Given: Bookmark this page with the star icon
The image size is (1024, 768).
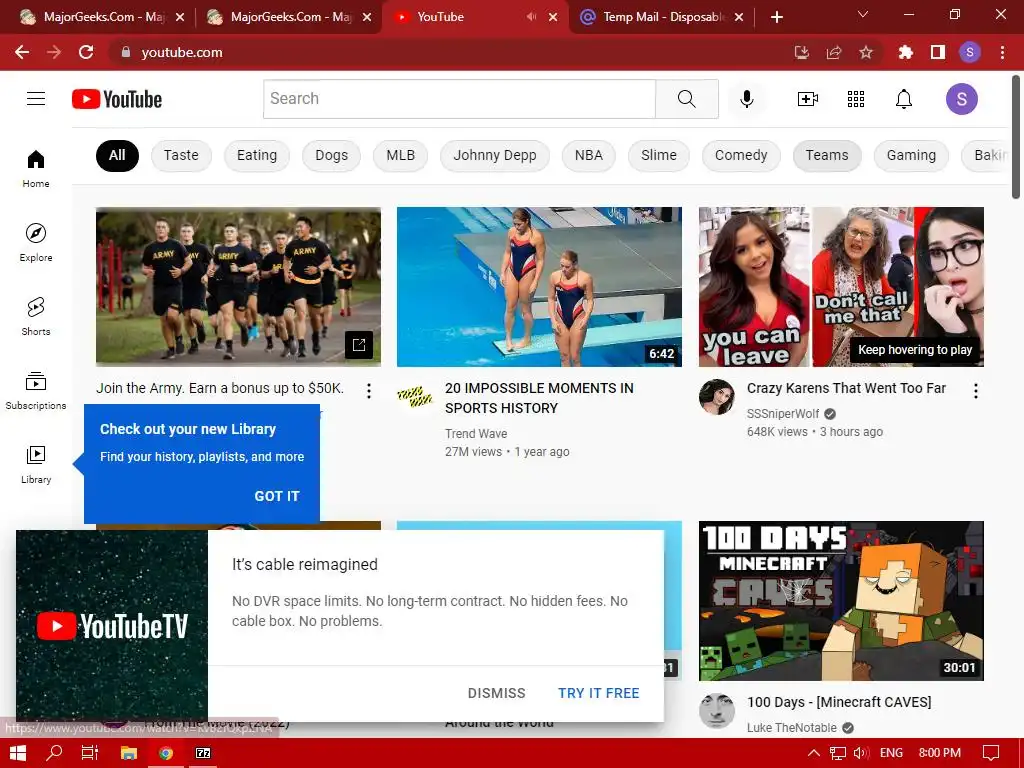Looking at the screenshot, I should click(866, 52).
